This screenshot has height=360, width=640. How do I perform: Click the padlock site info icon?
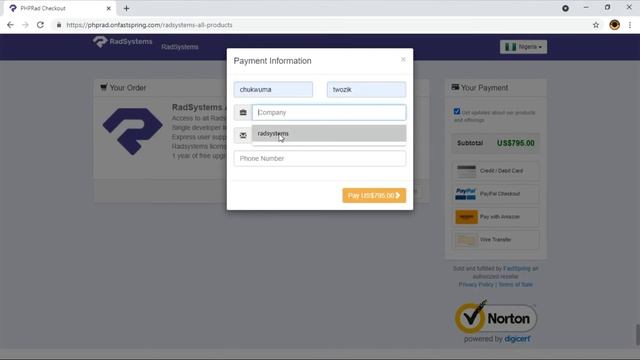[59, 25]
